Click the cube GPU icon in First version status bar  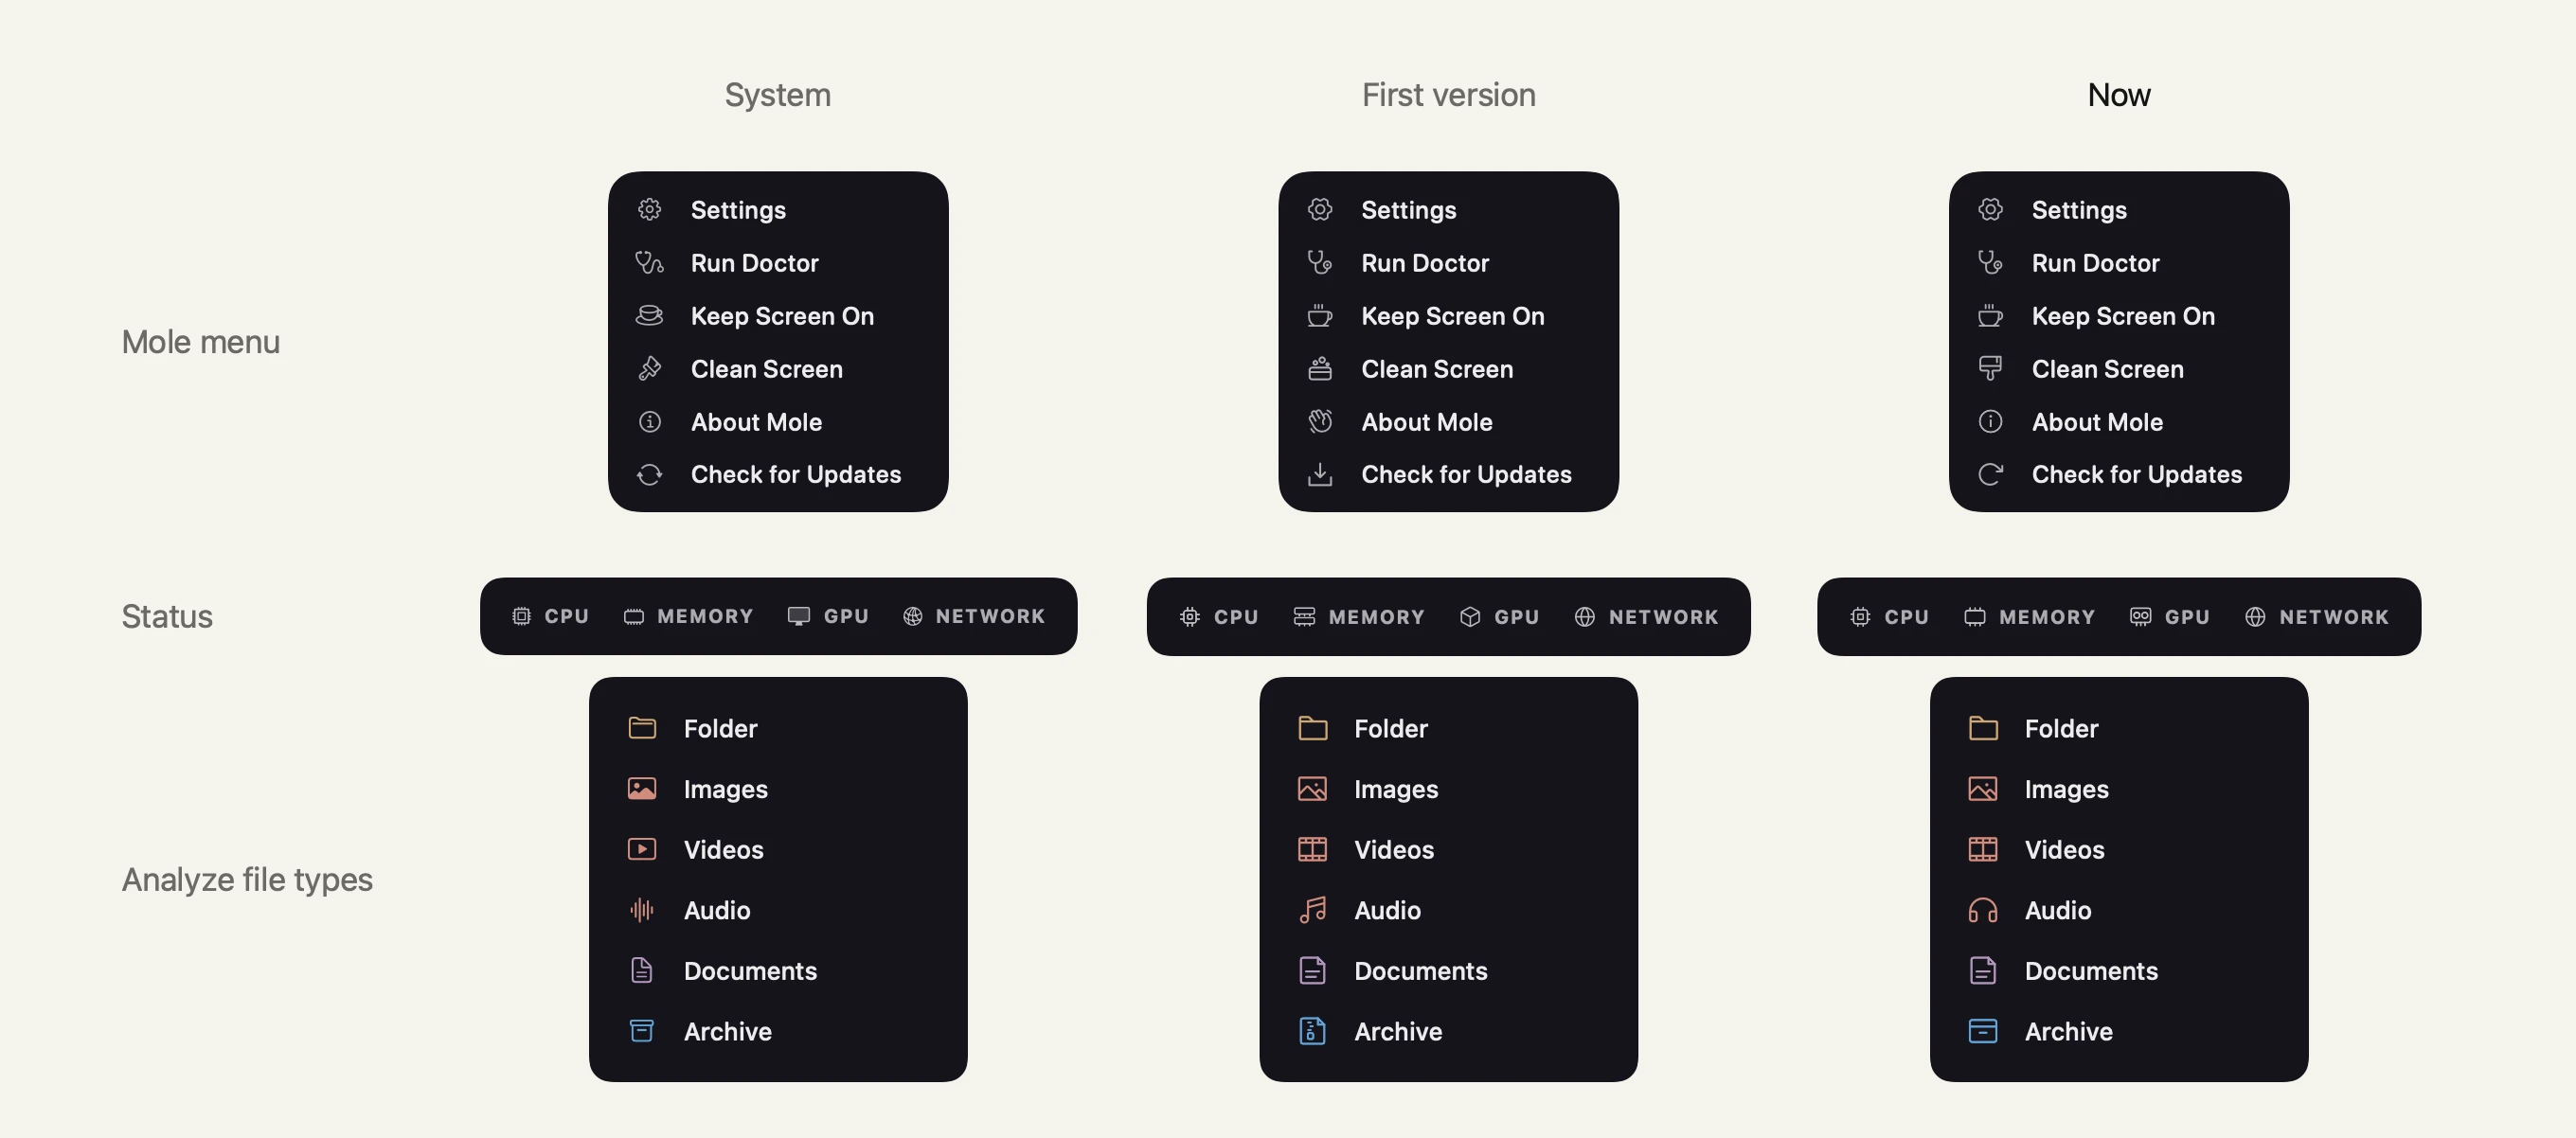point(1470,617)
